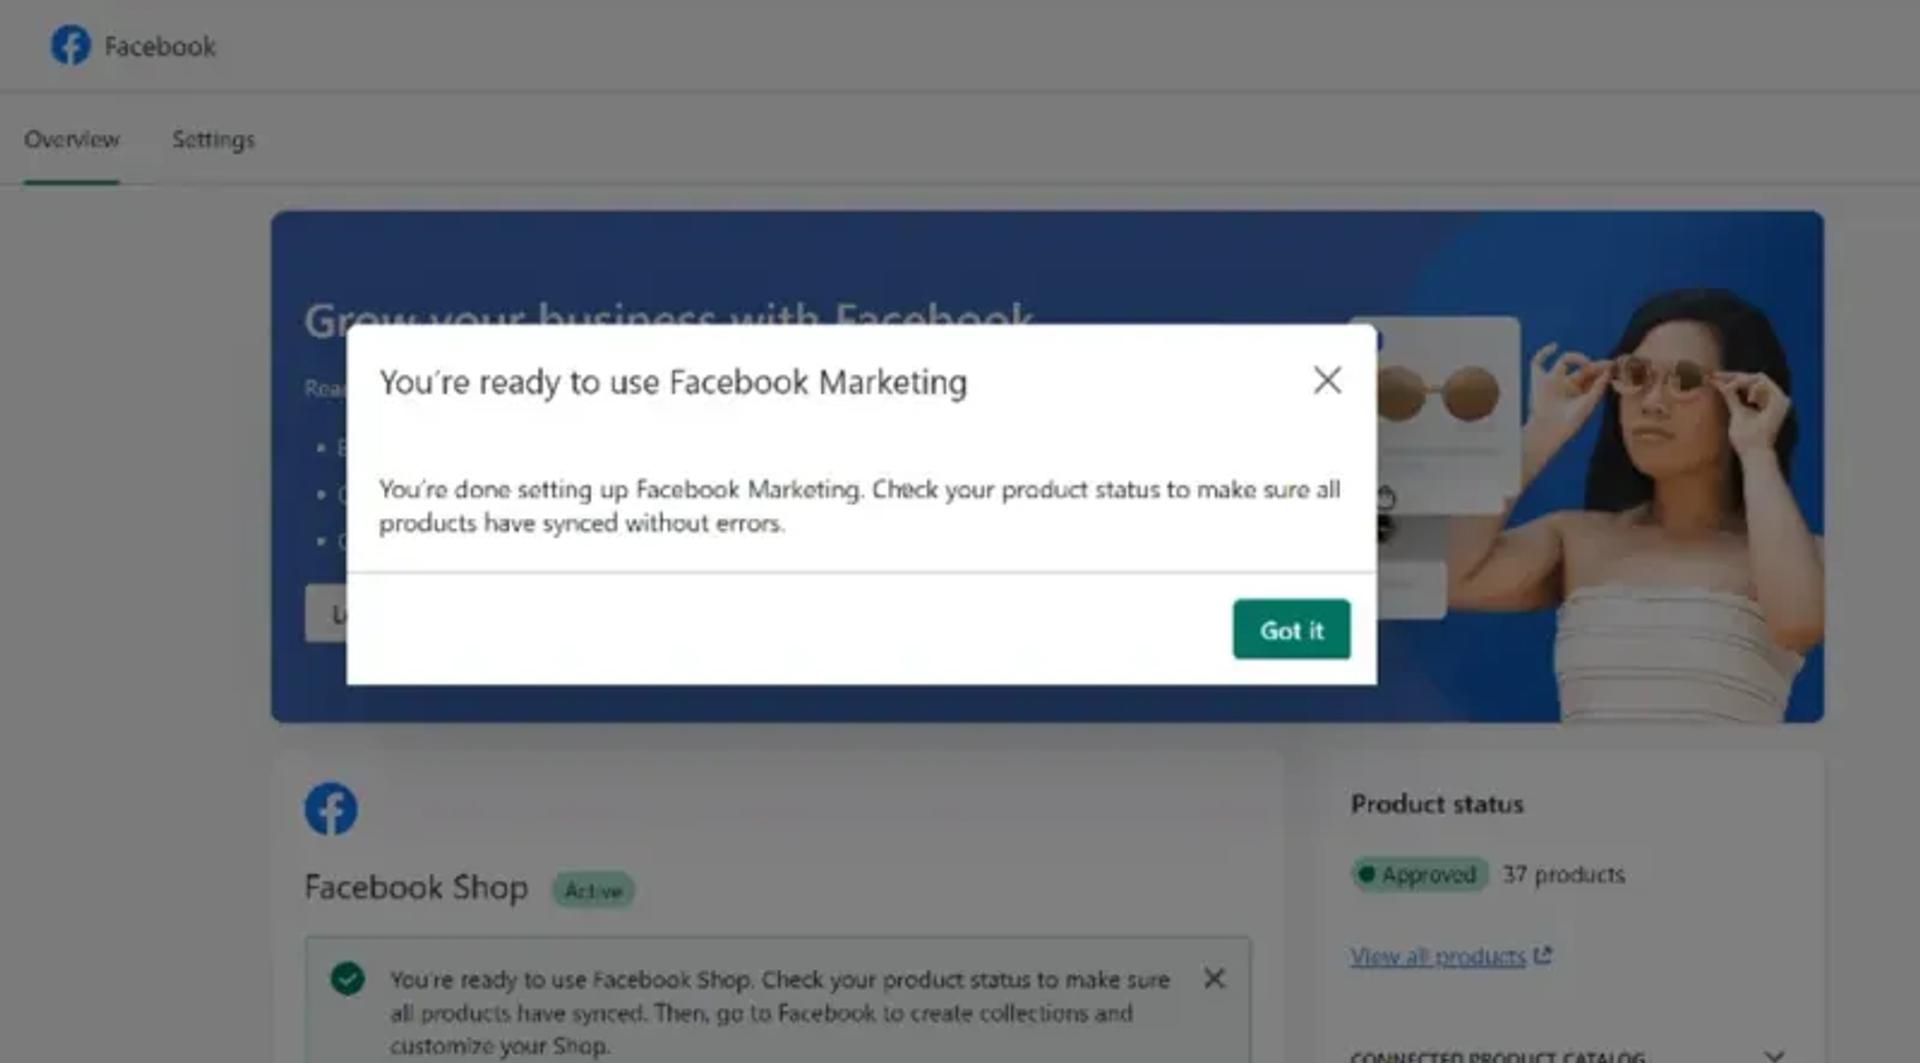Click the 37 products count text
This screenshot has height=1063, width=1920.
pyautogui.click(x=1564, y=874)
